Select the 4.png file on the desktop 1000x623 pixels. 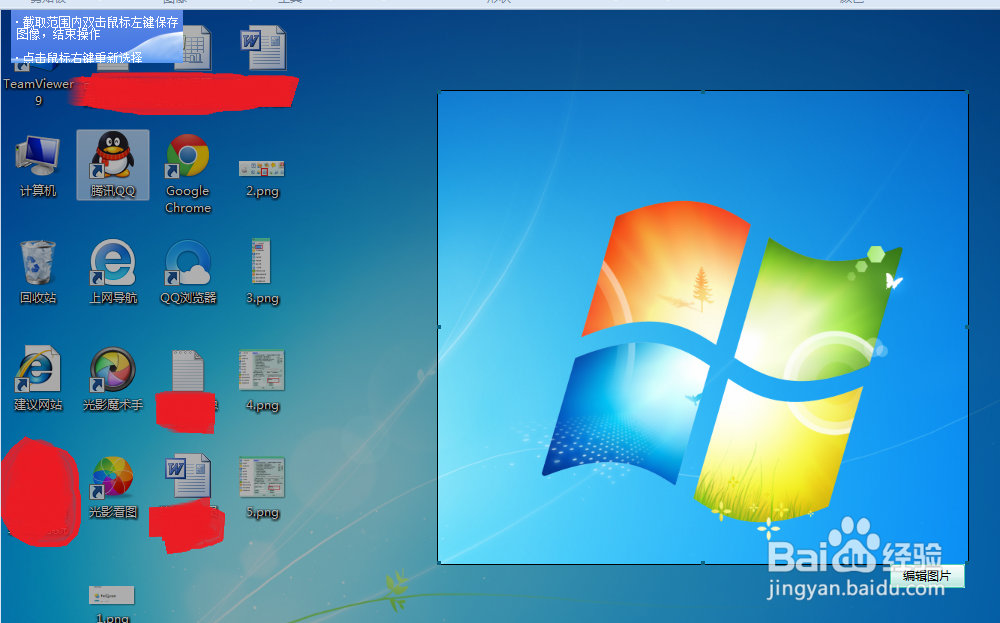(x=262, y=380)
